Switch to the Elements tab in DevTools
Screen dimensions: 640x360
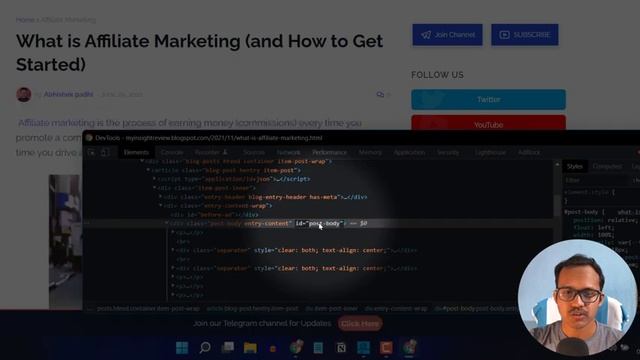[x=136, y=153]
